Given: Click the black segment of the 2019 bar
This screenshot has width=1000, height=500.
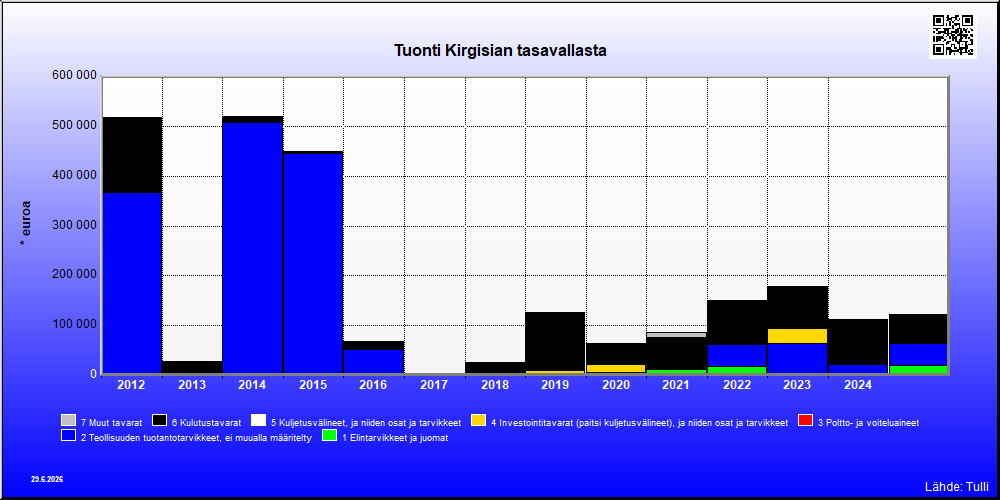Looking at the screenshot, I should click(555, 341).
